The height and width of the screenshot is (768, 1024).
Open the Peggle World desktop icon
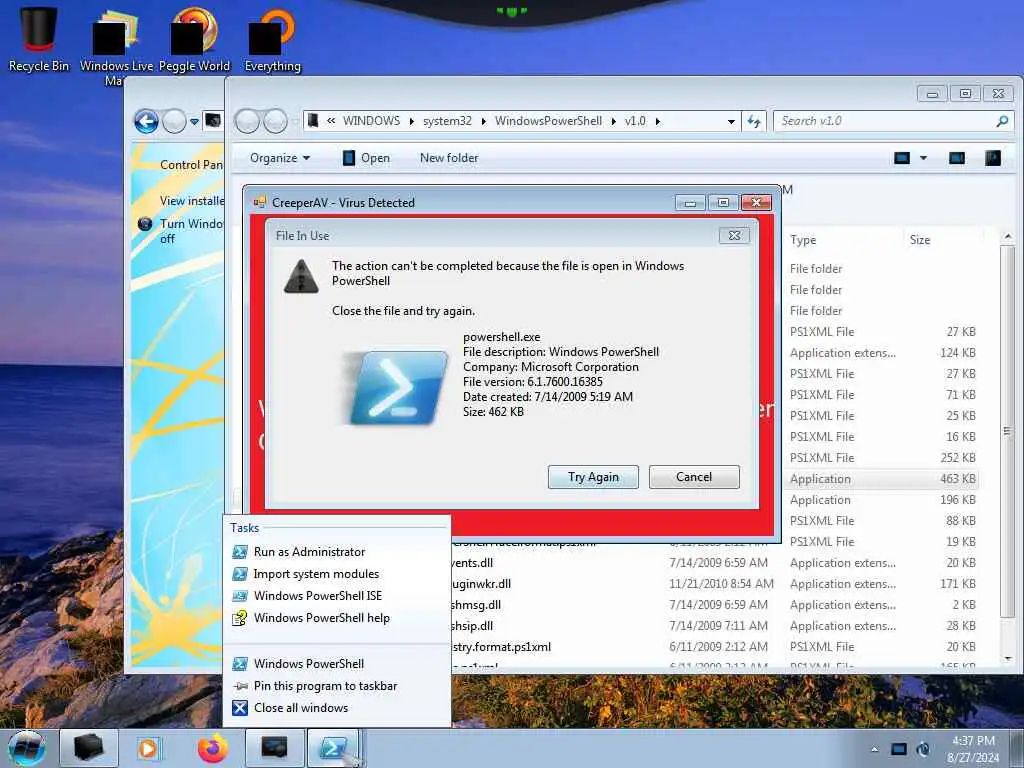point(194,38)
